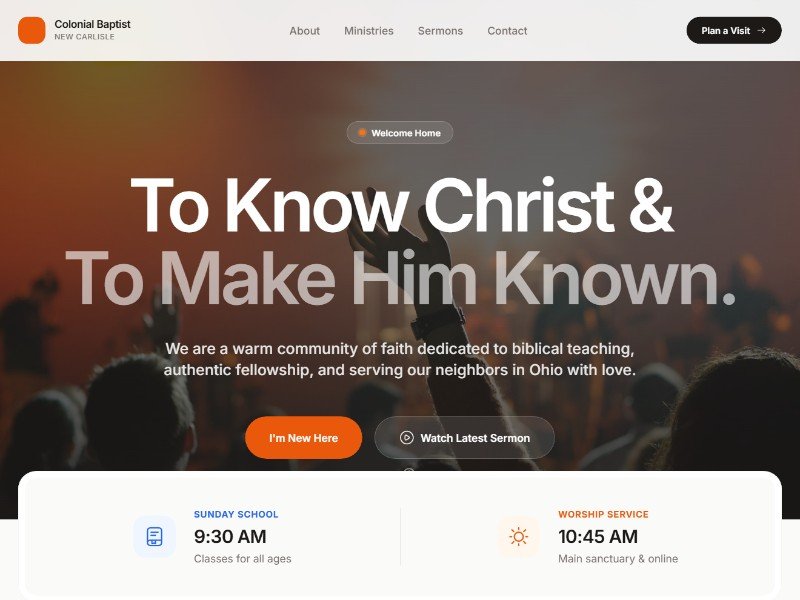Click the orange Colonial Baptist logo icon
800x600 pixels.
[x=32, y=30]
